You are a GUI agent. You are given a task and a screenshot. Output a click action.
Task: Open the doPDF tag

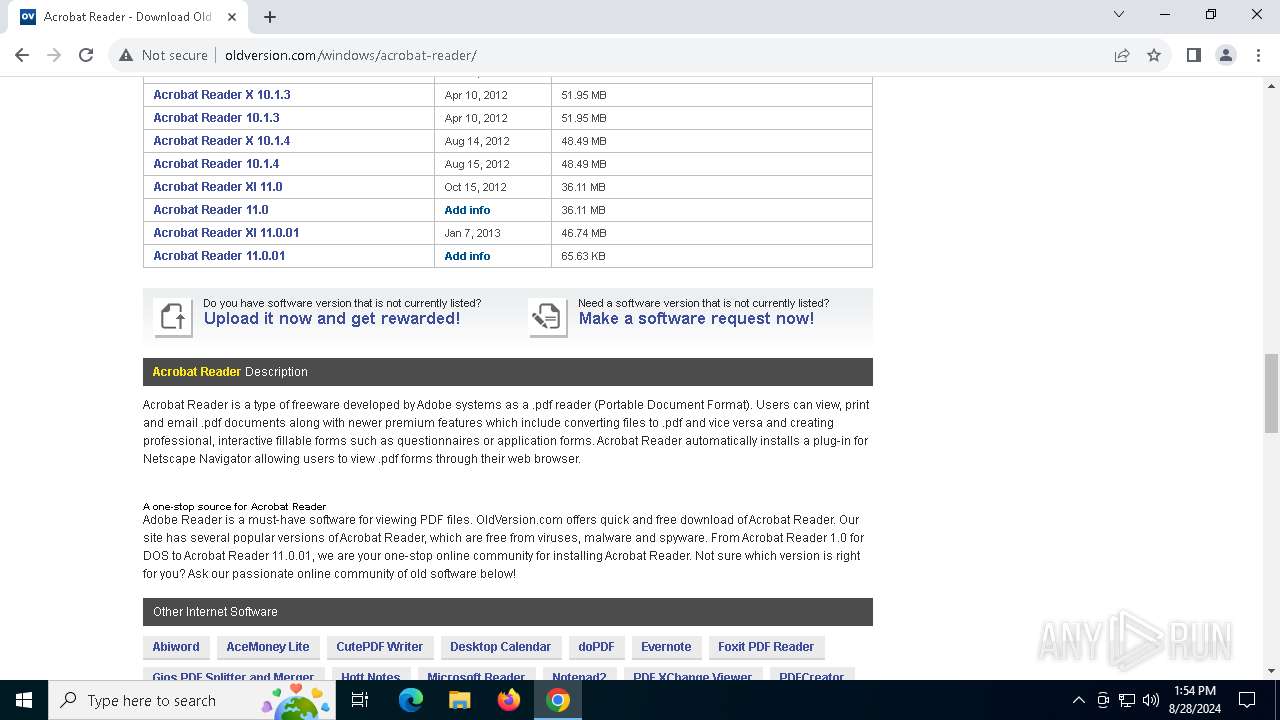coord(596,647)
